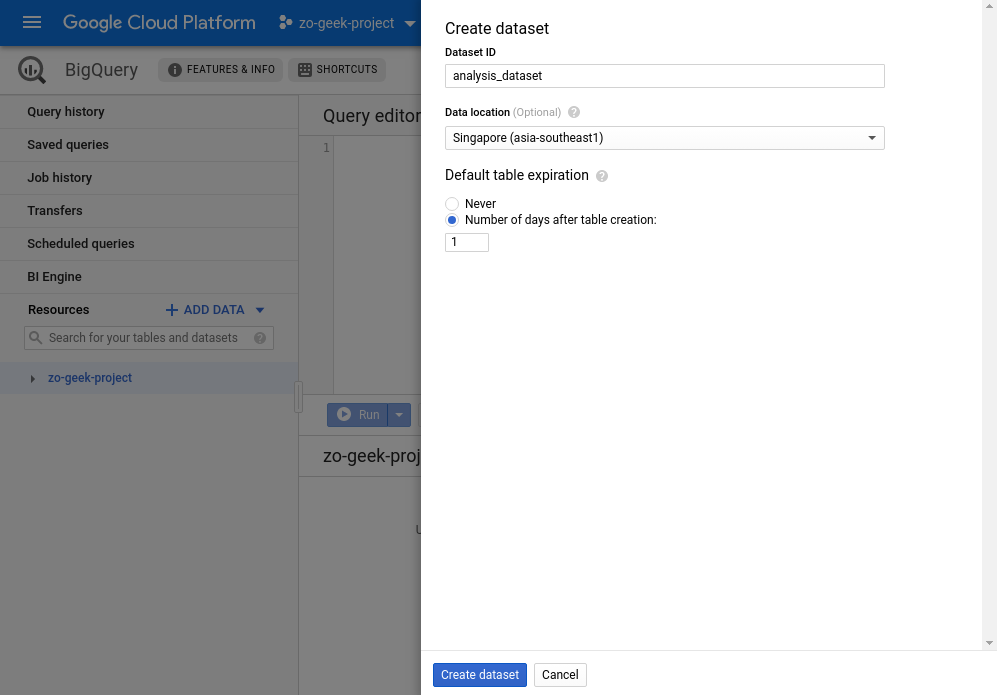Click the help icon next to Default table expiration

(x=602, y=176)
